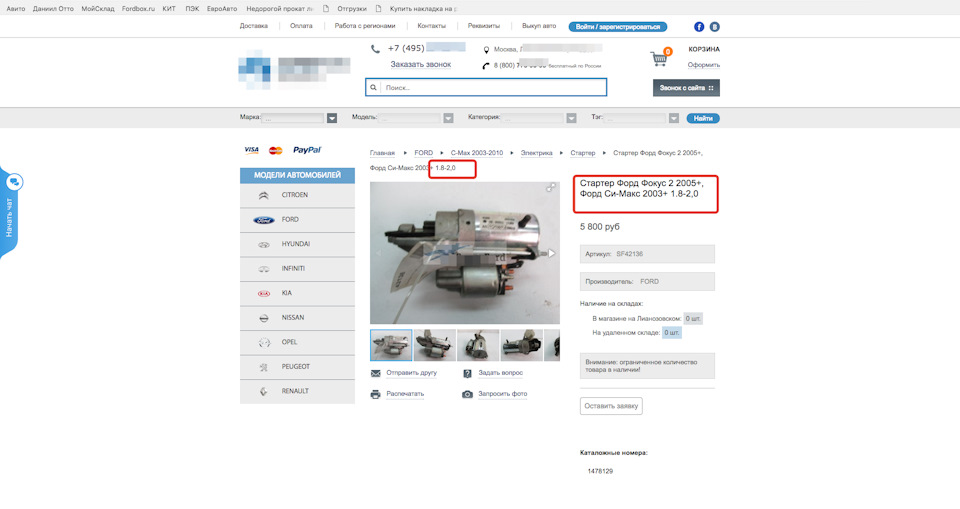This screenshot has width=960, height=509.
Task: Click the PayPal logo
Action: (x=307, y=150)
